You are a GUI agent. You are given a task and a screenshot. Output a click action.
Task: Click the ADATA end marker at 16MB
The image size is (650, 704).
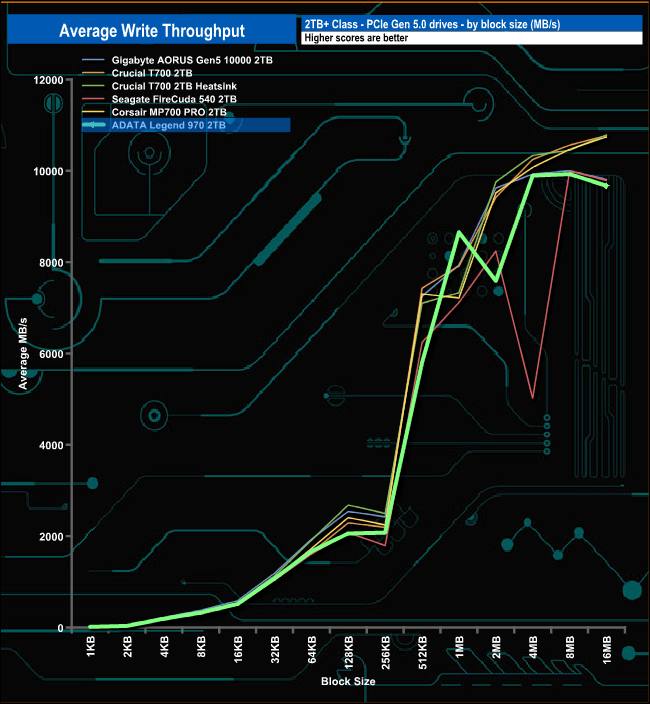(x=606, y=185)
